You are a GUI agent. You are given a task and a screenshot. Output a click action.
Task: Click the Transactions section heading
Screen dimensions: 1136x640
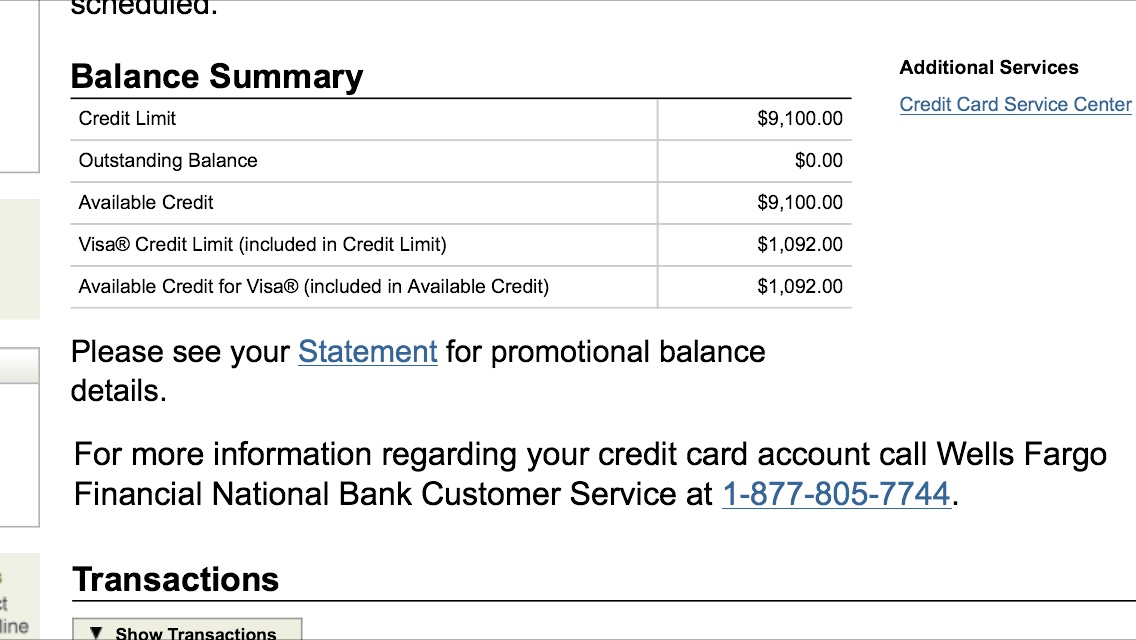[x=175, y=580]
